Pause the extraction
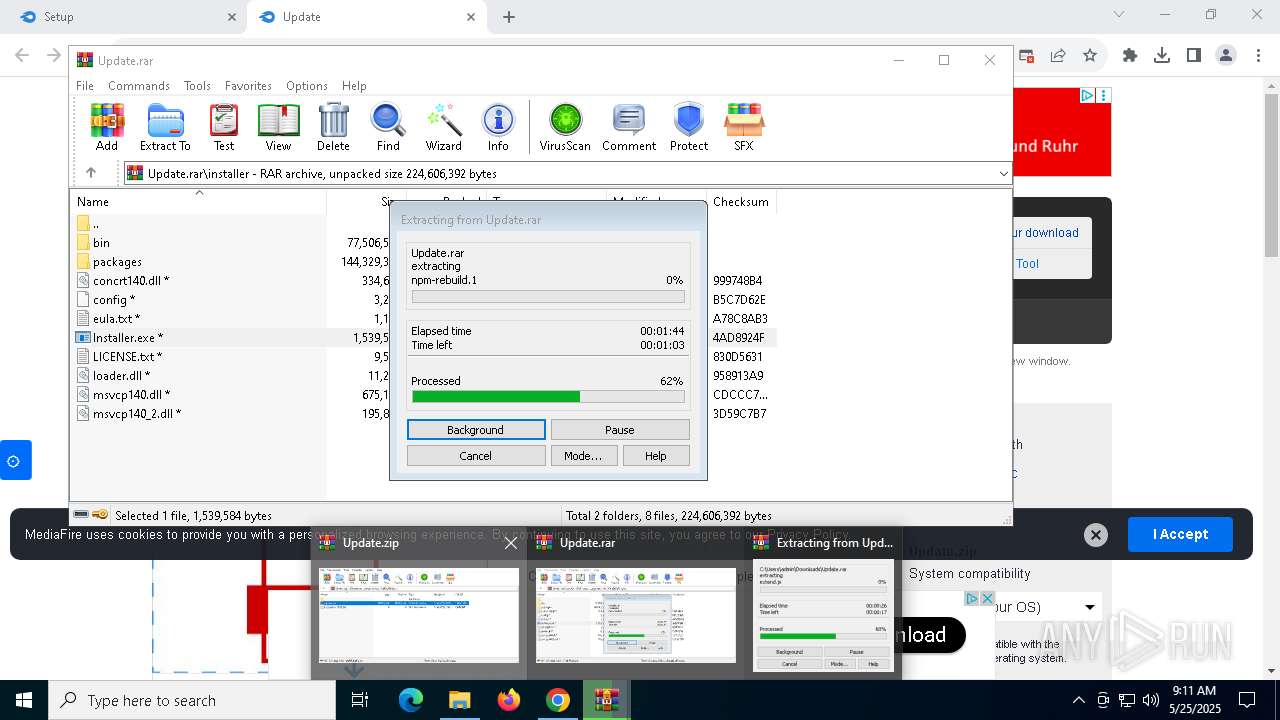Screen dimensions: 1280x720 coord(620,430)
